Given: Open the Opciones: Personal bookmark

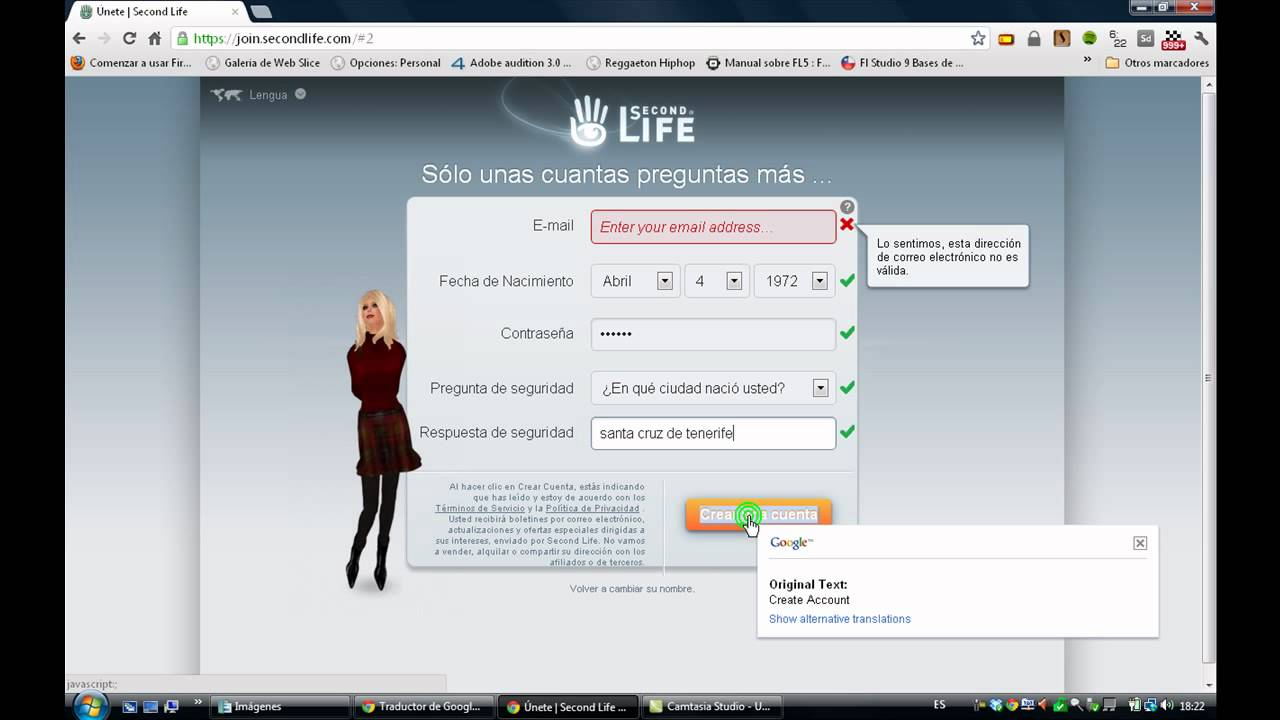Looking at the screenshot, I should click(x=386, y=62).
